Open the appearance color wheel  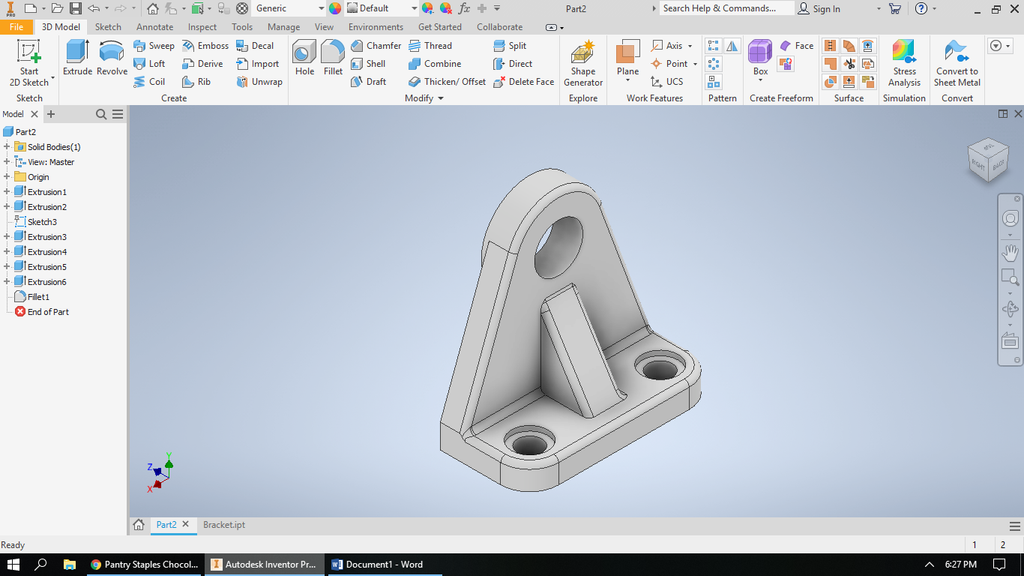tap(335, 8)
